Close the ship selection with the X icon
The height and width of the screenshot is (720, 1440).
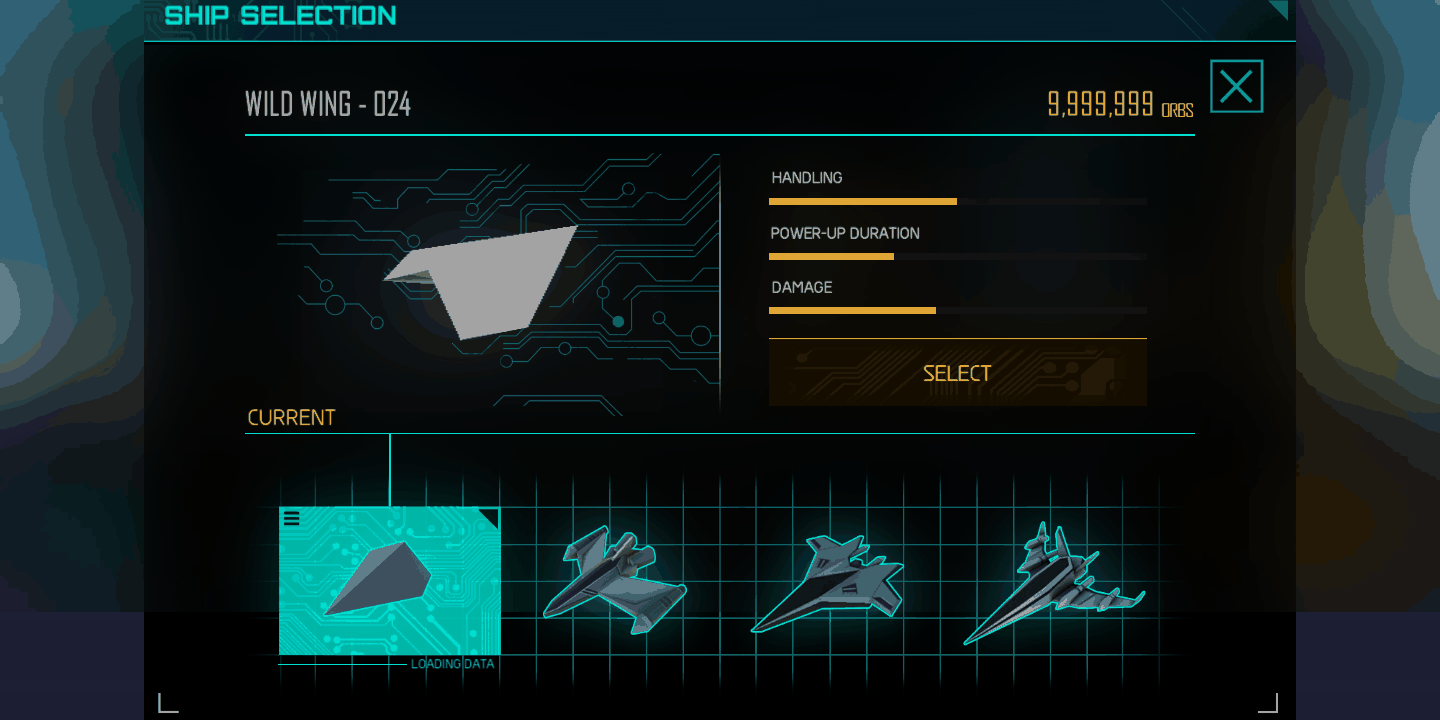click(x=1237, y=87)
